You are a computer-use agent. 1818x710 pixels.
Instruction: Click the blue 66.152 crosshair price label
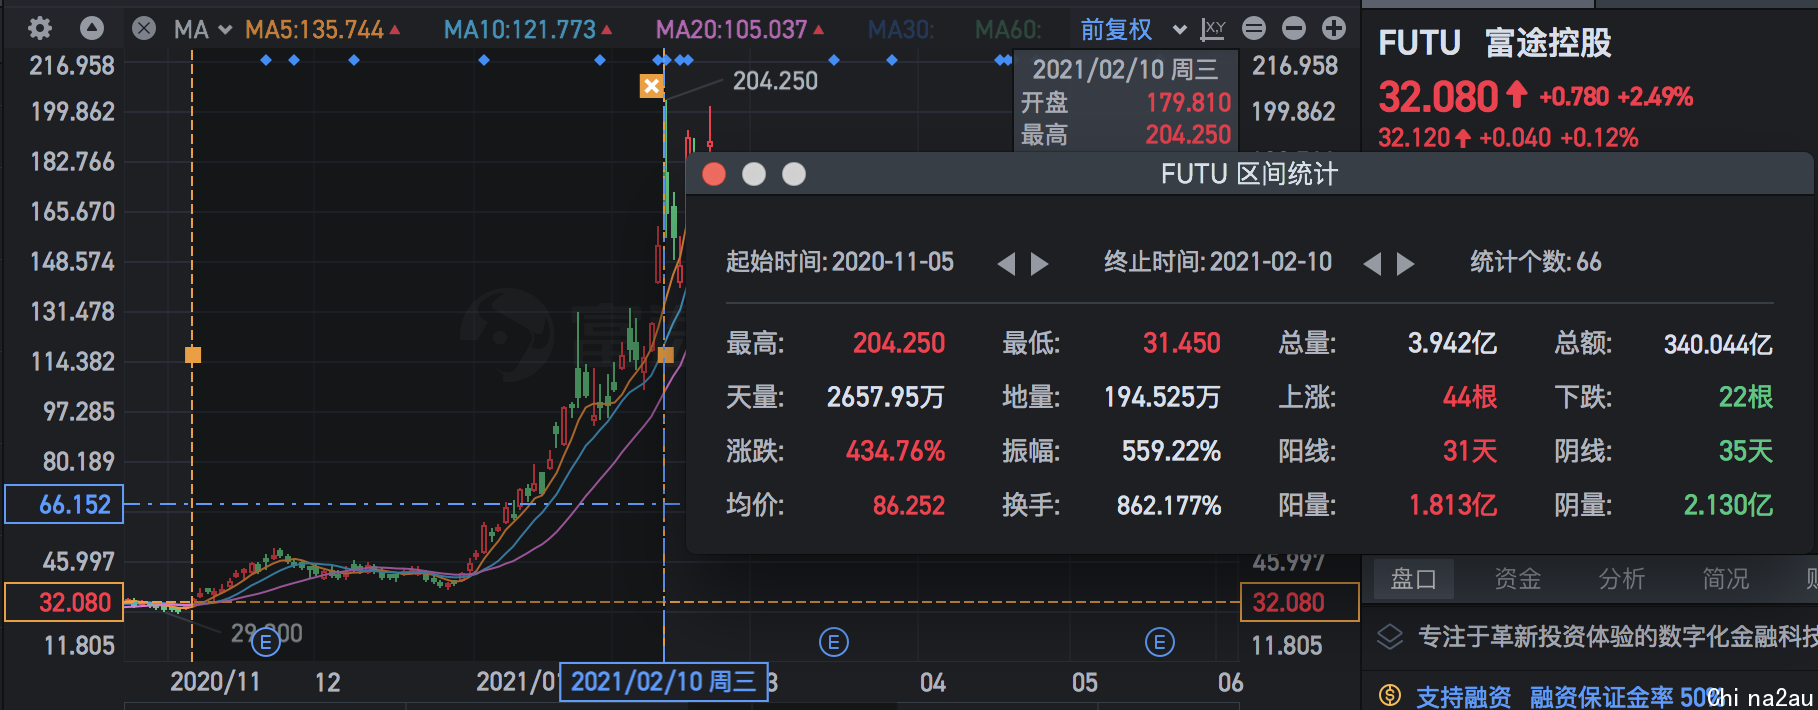tap(64, 504)
